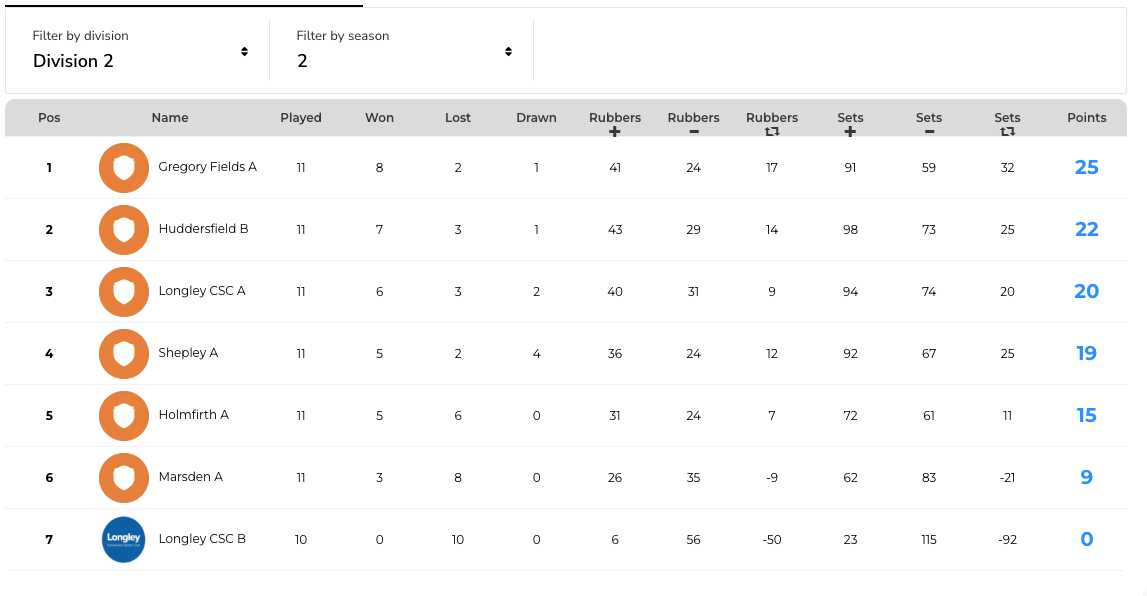
Task: Click the Huddersfield B orange shield logo
Action: pyautogui.click(x=124, y=230)
